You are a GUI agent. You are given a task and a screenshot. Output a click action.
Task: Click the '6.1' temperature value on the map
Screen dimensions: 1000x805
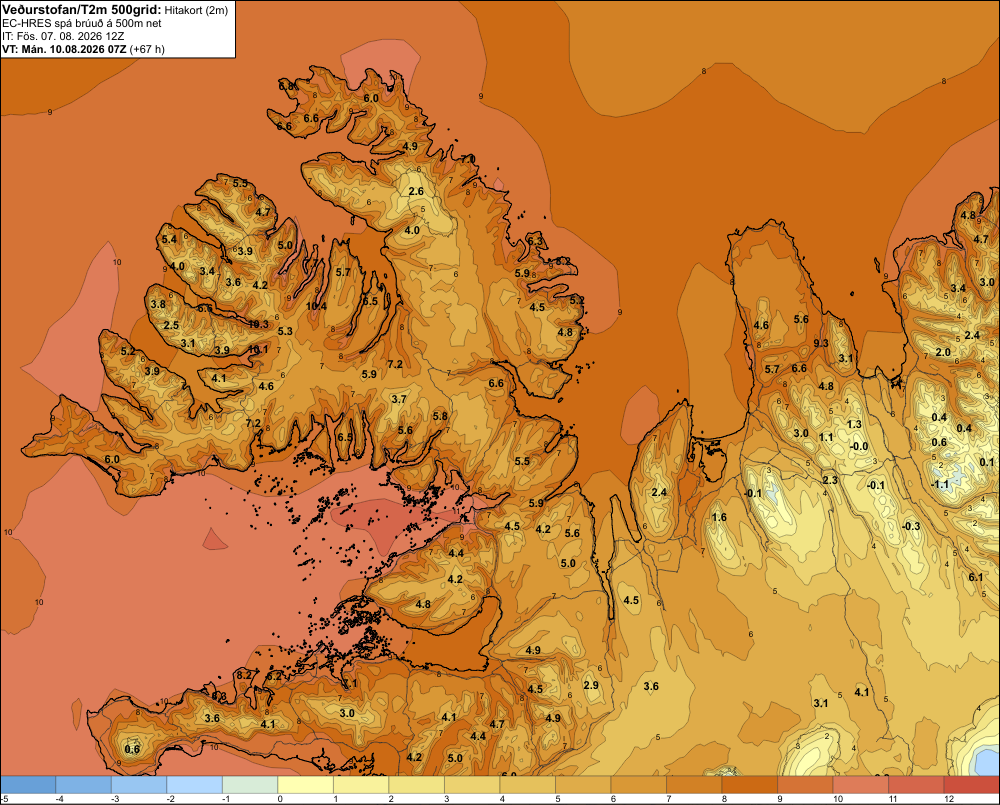tap(976, 577)
